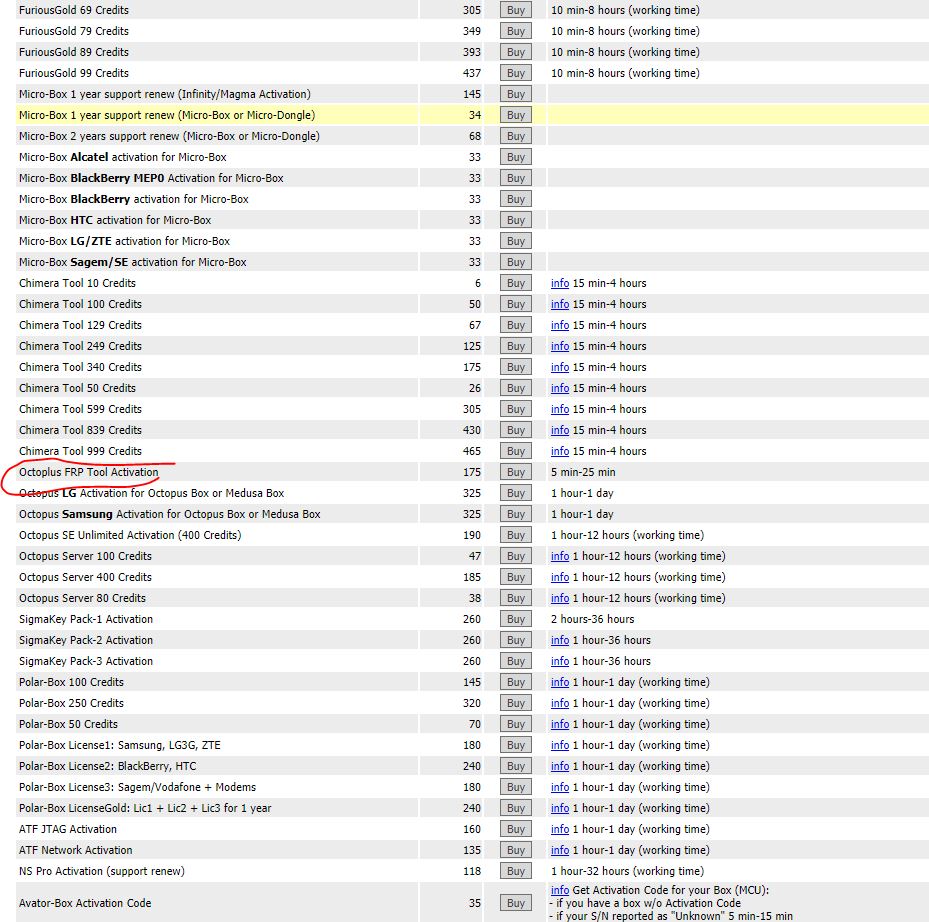The width and height of the screenshot is (929, 922).
Task: Buy Micro-Box 2 years support renew
Action: click(x=515, y=136)
